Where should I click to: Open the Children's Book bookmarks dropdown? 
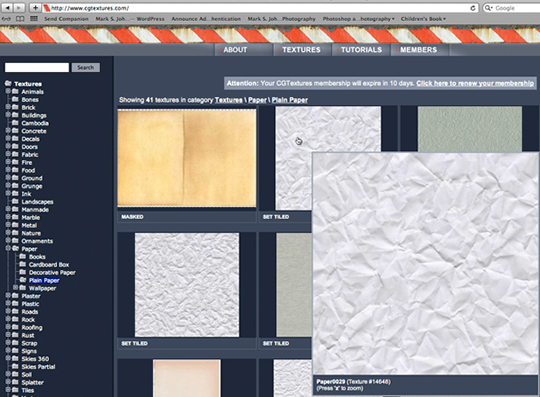423,19
